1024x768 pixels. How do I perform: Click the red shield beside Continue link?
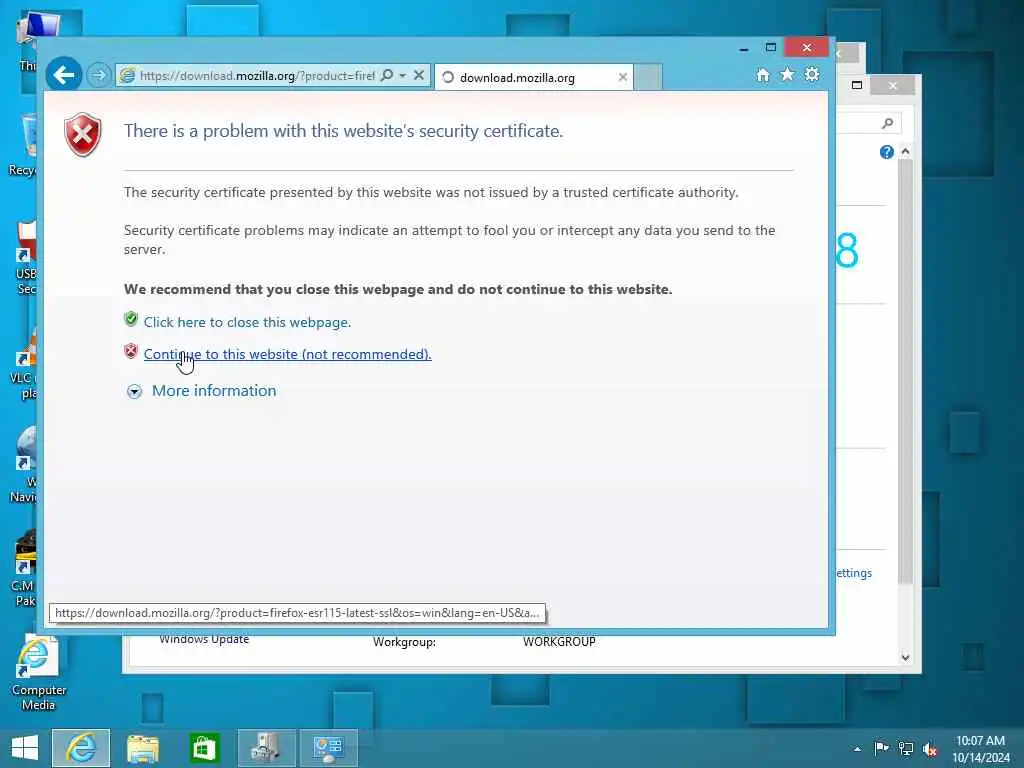point(131,351)
